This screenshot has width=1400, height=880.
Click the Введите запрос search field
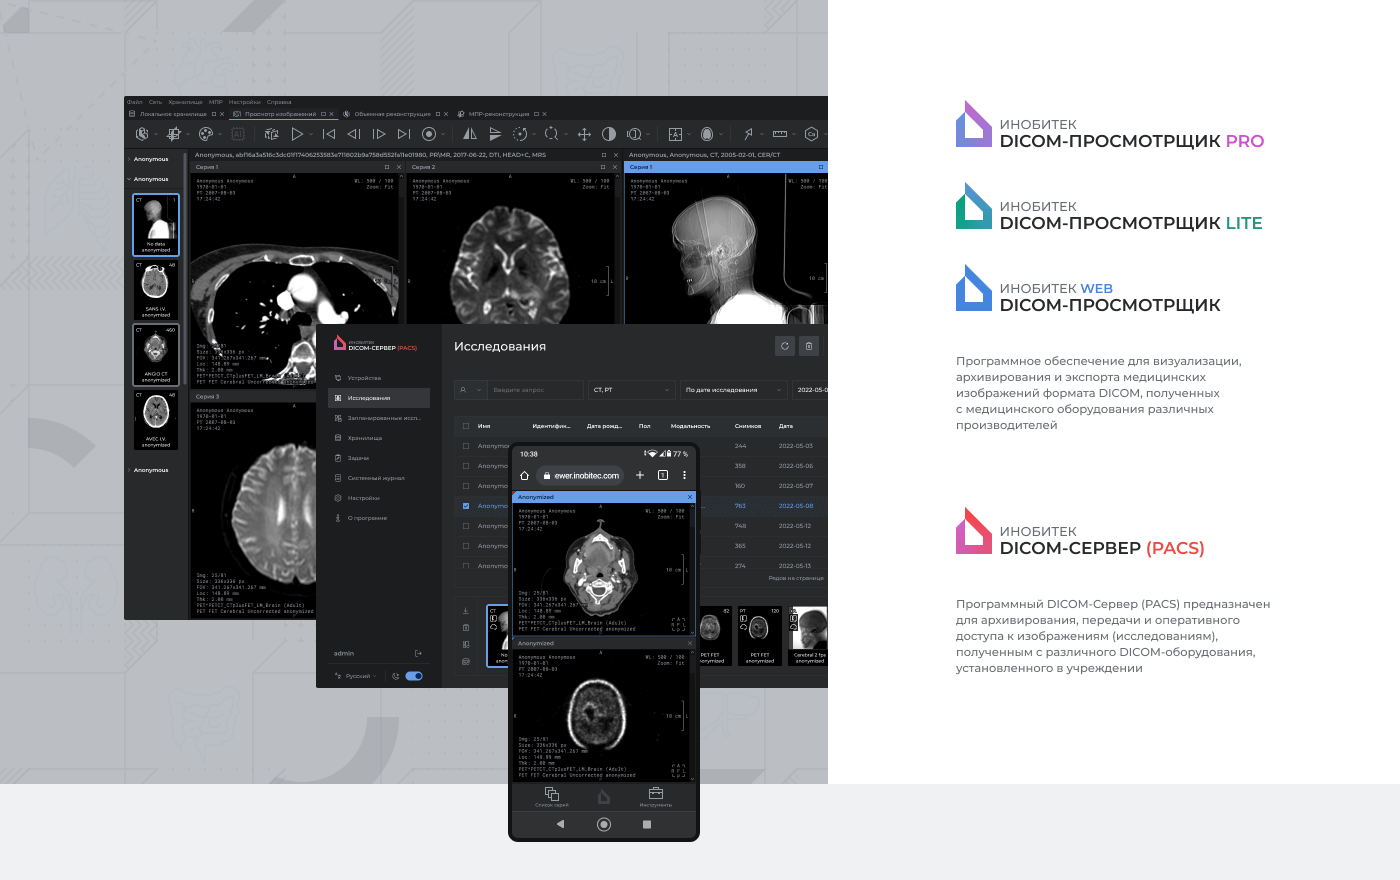click(535, 389)
